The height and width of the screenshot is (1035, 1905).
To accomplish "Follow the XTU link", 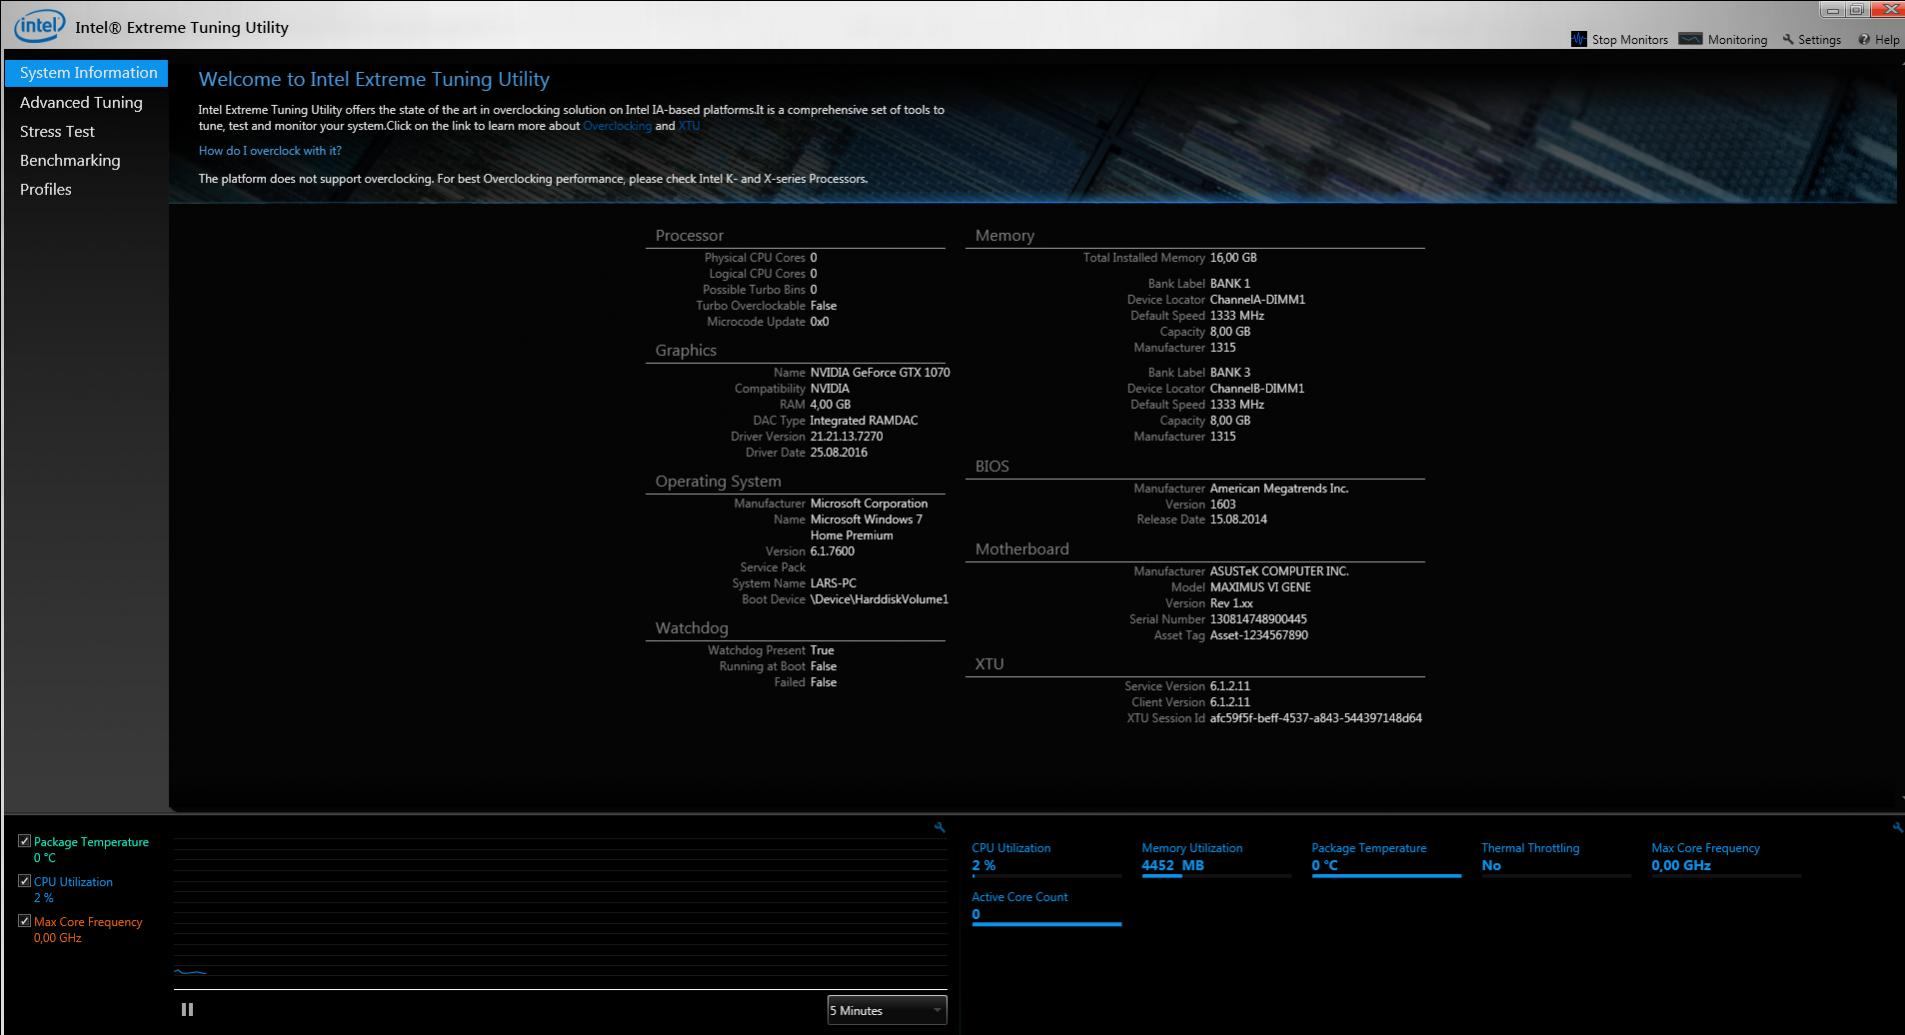I will (x=689, y=126).
